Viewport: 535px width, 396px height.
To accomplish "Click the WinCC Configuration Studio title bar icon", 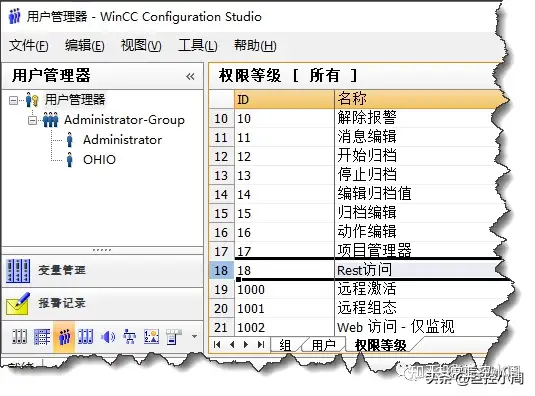I will [14, 16].
